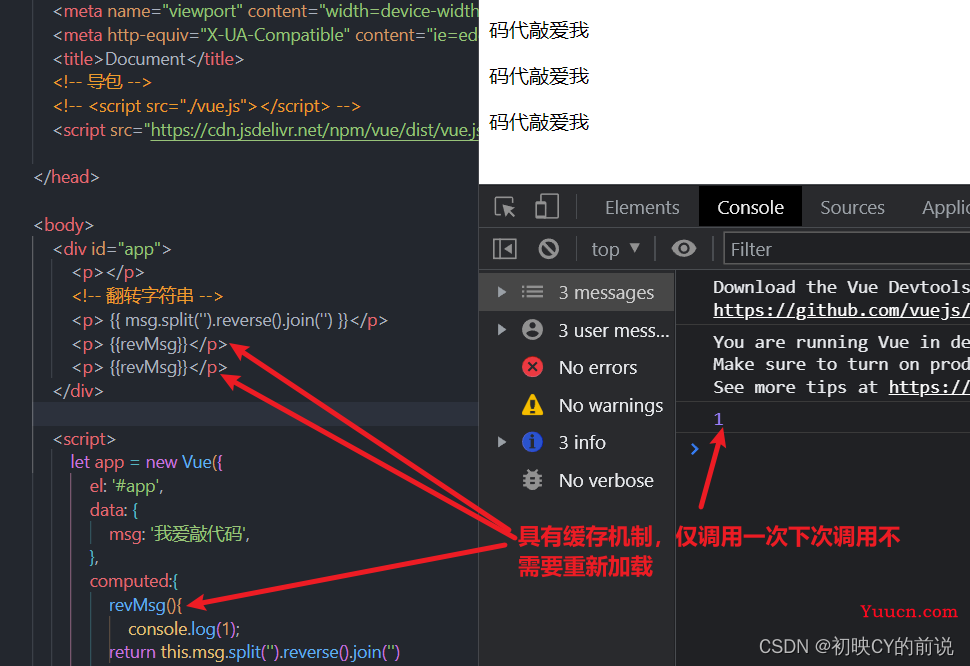Hide the console sidebar panel icon

click(x=504, y=249)
